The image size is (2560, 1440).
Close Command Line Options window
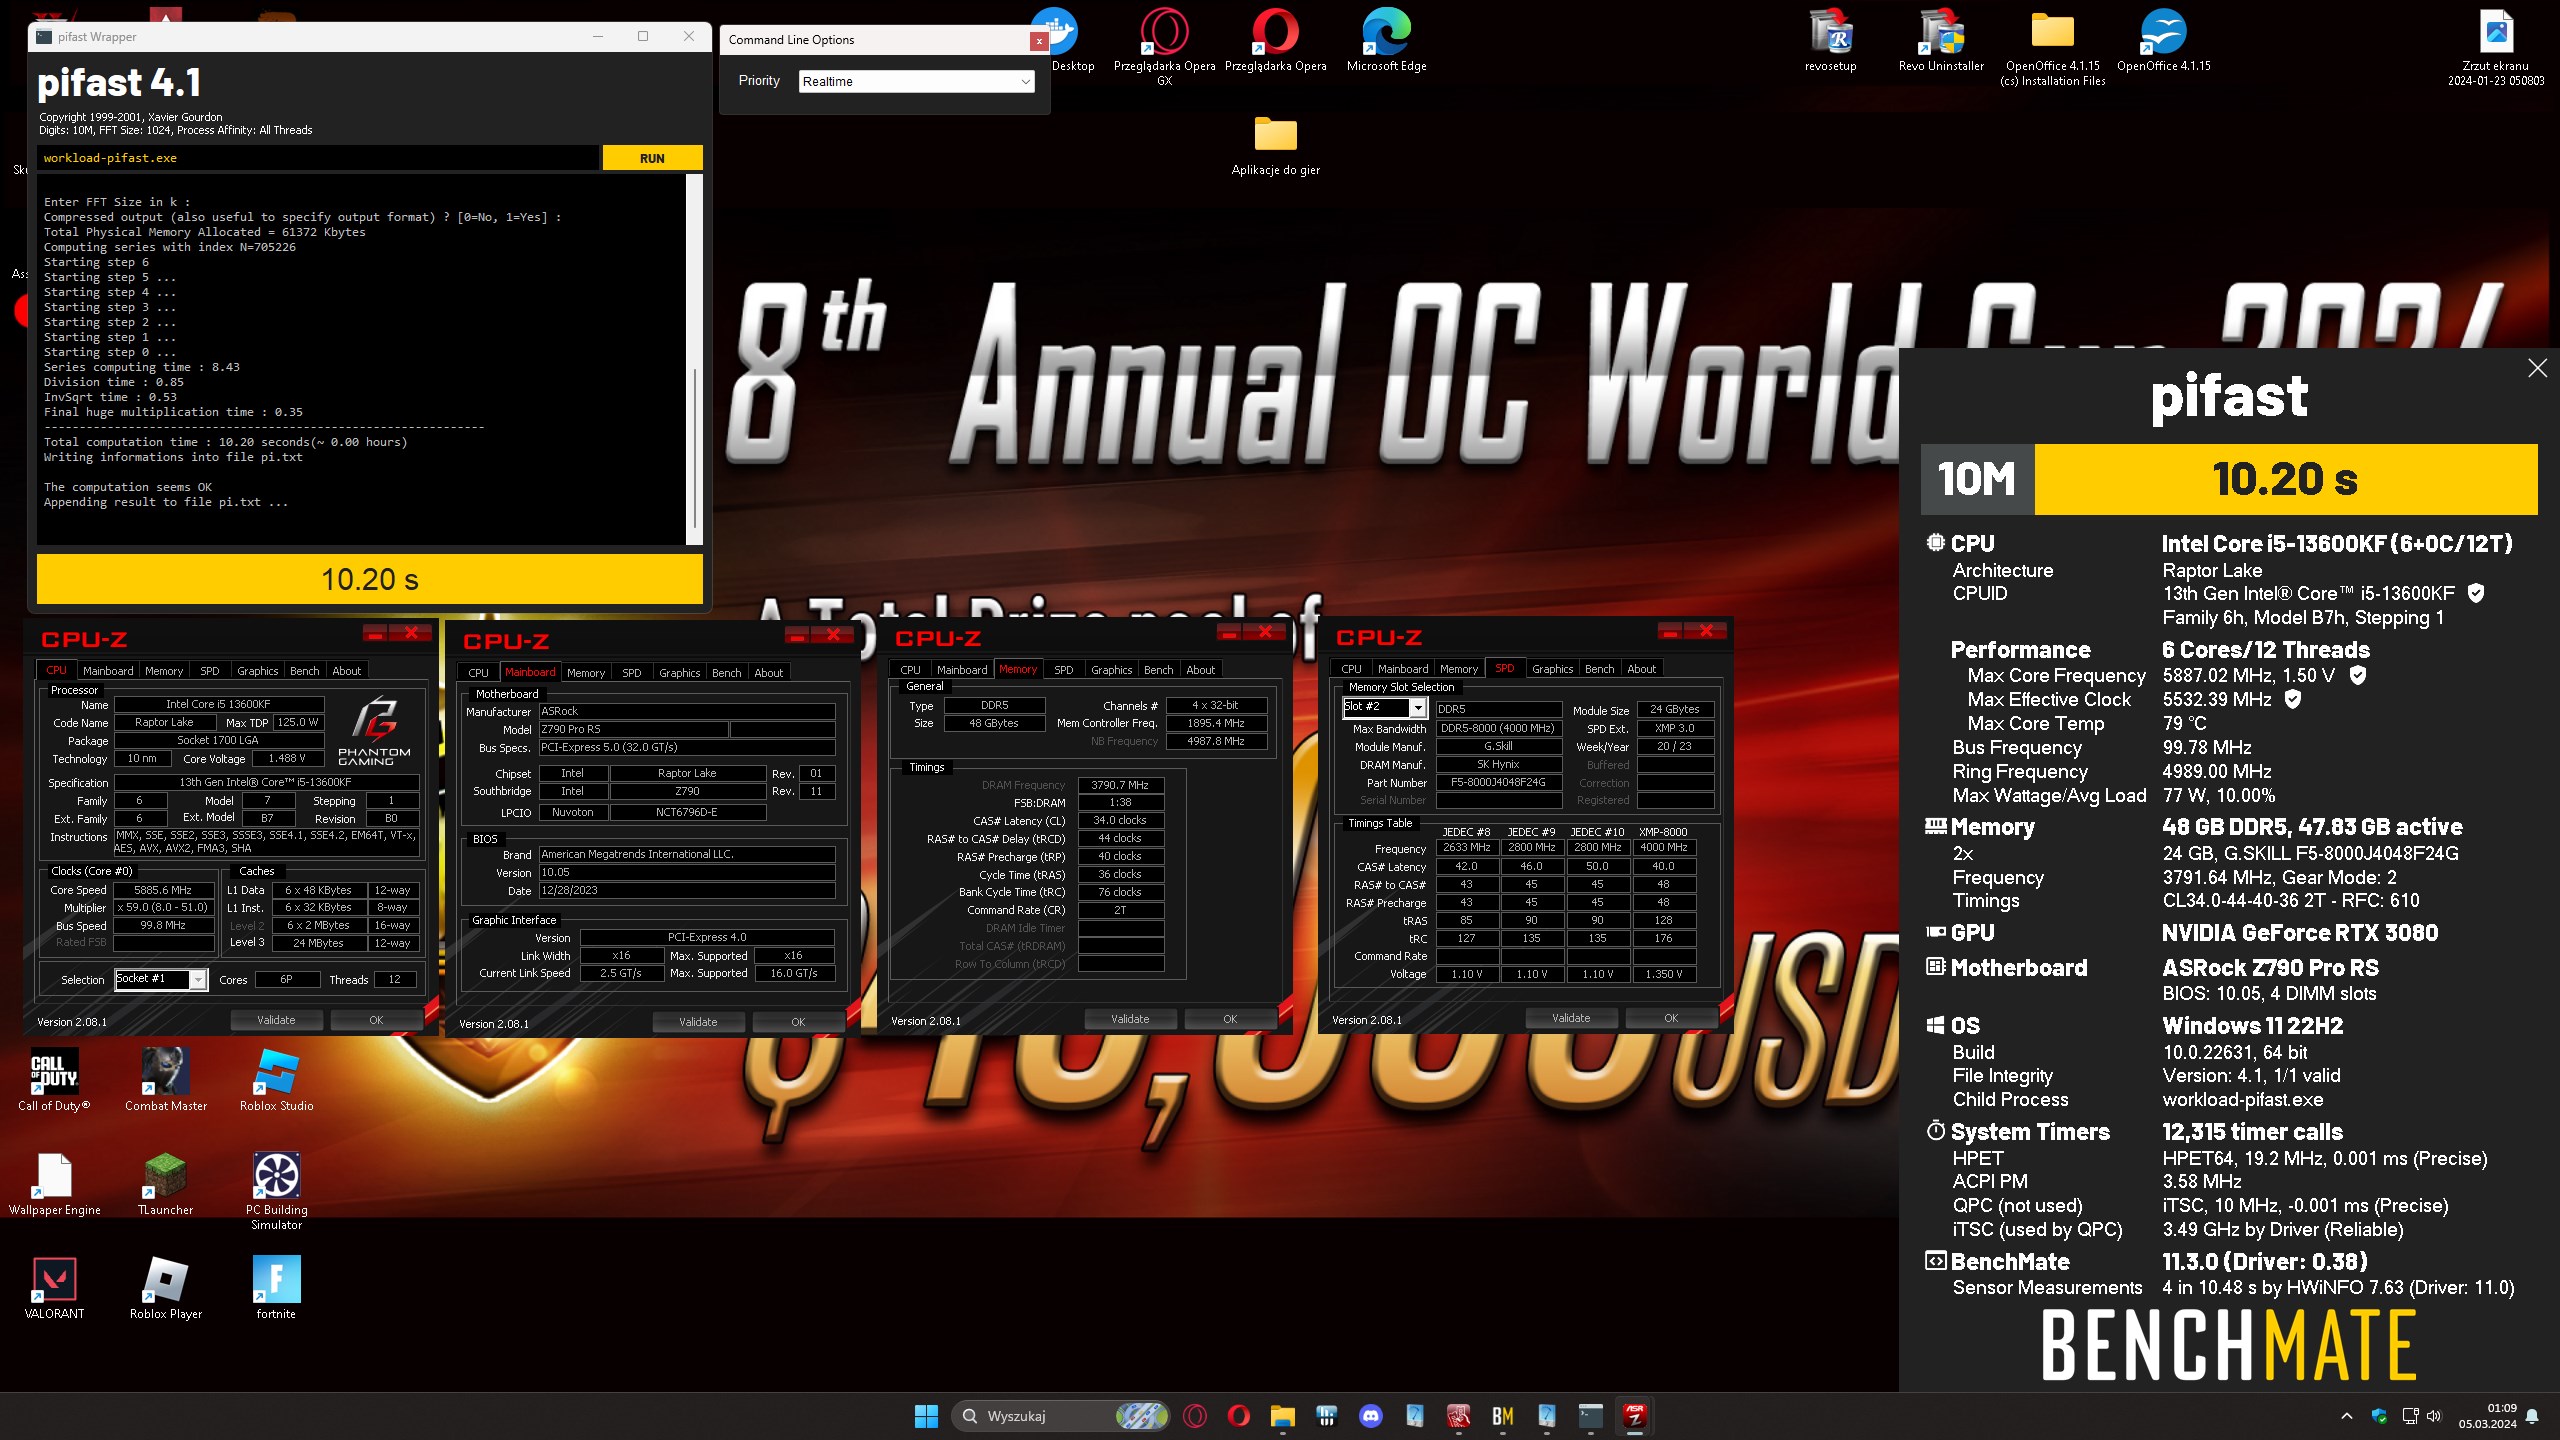1039,41
